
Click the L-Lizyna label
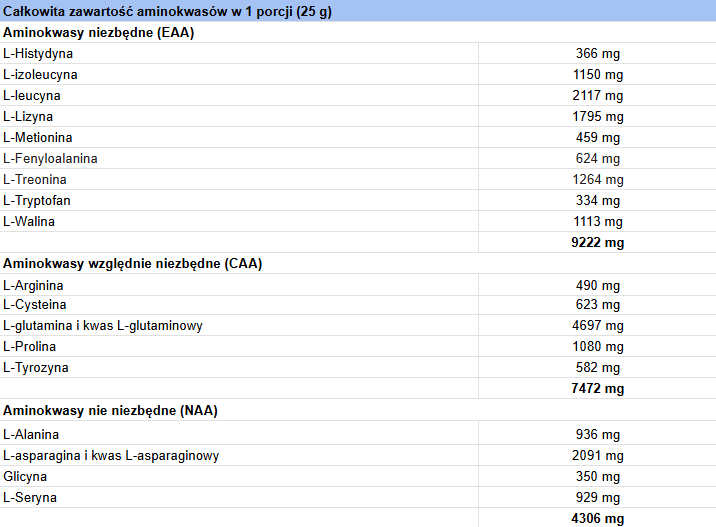(x=28, y=117)
